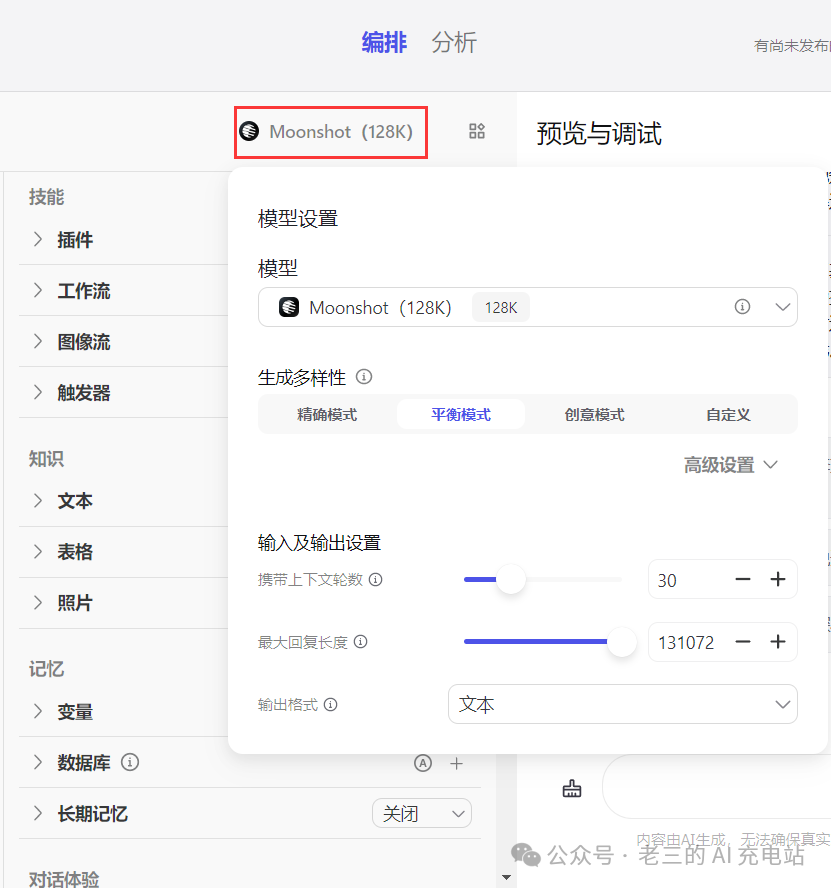Expand 高级设置 advanced settings
Screen dimensions: 831x888
tap(730, 465)
